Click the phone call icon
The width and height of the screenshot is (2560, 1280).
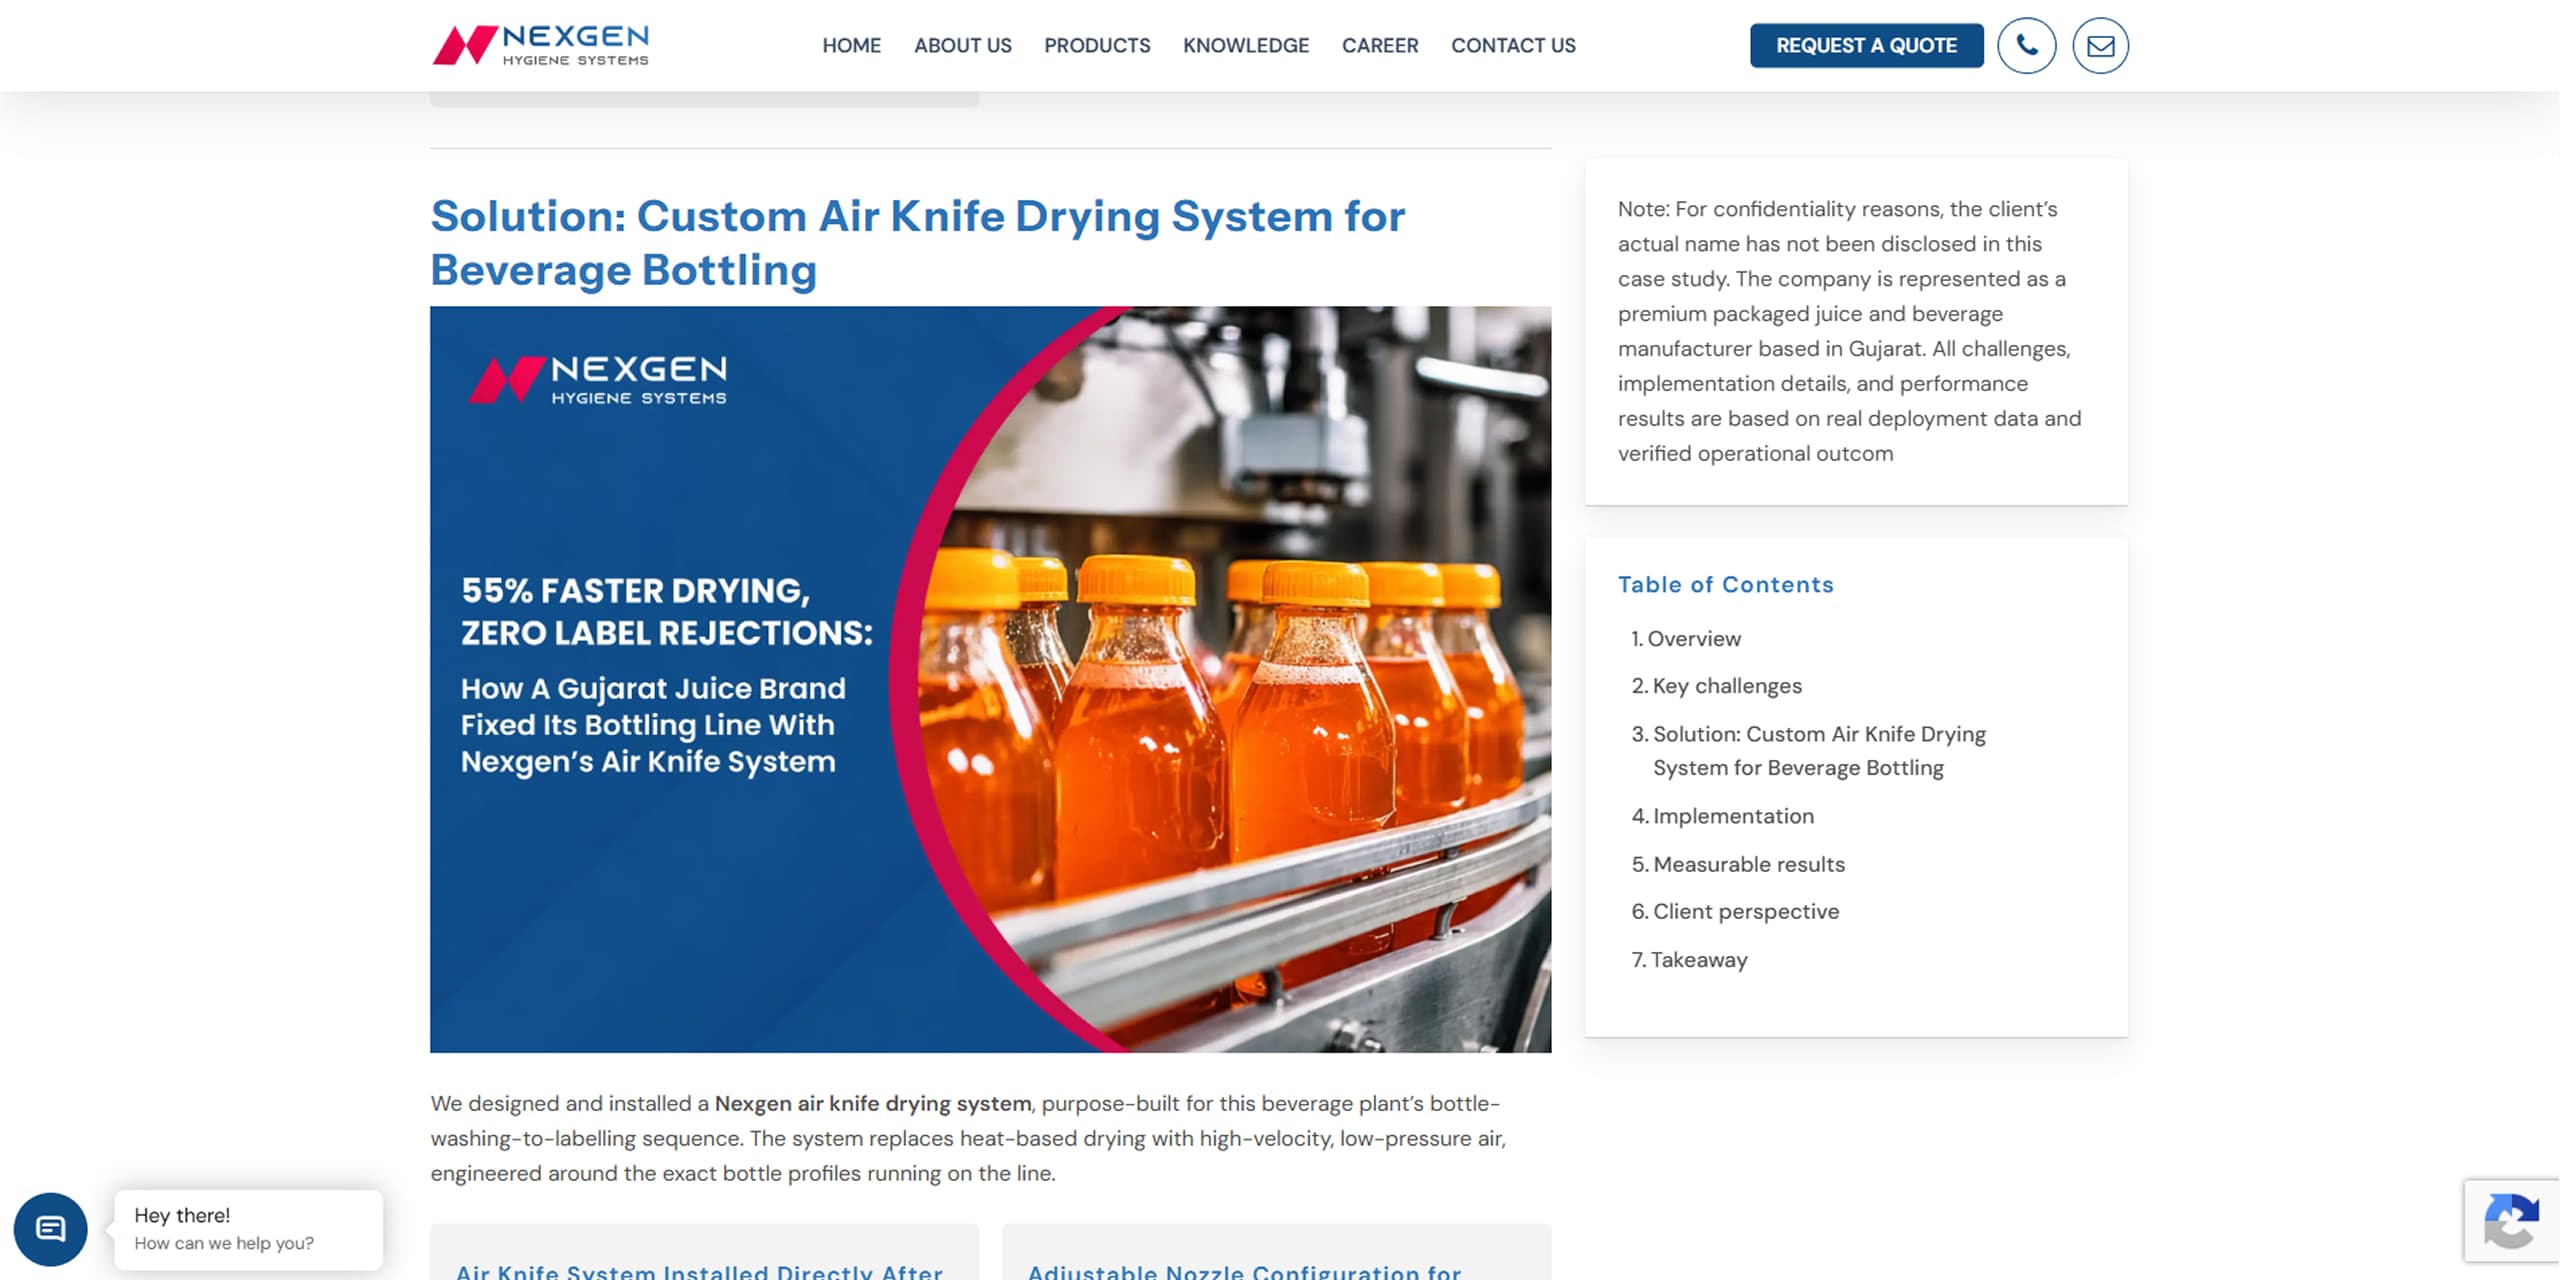[x=2026, y=45]
